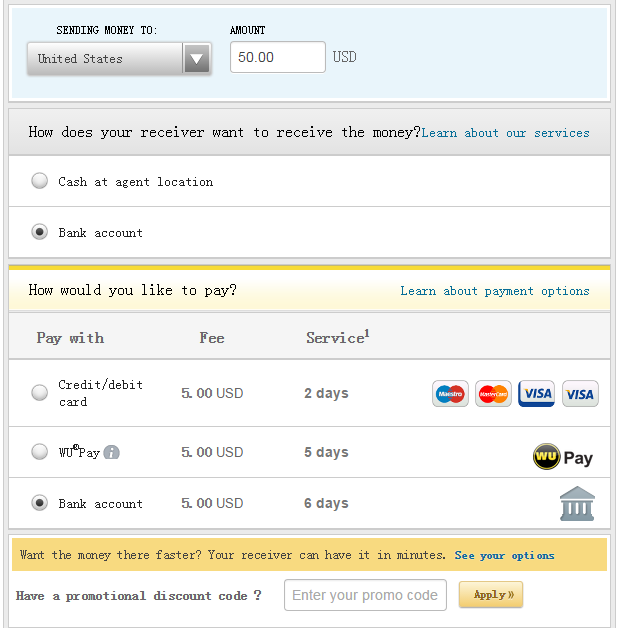The image size is (627, 628).
Task: Select Credit/debit card payment option
Action: pos(40,393)
